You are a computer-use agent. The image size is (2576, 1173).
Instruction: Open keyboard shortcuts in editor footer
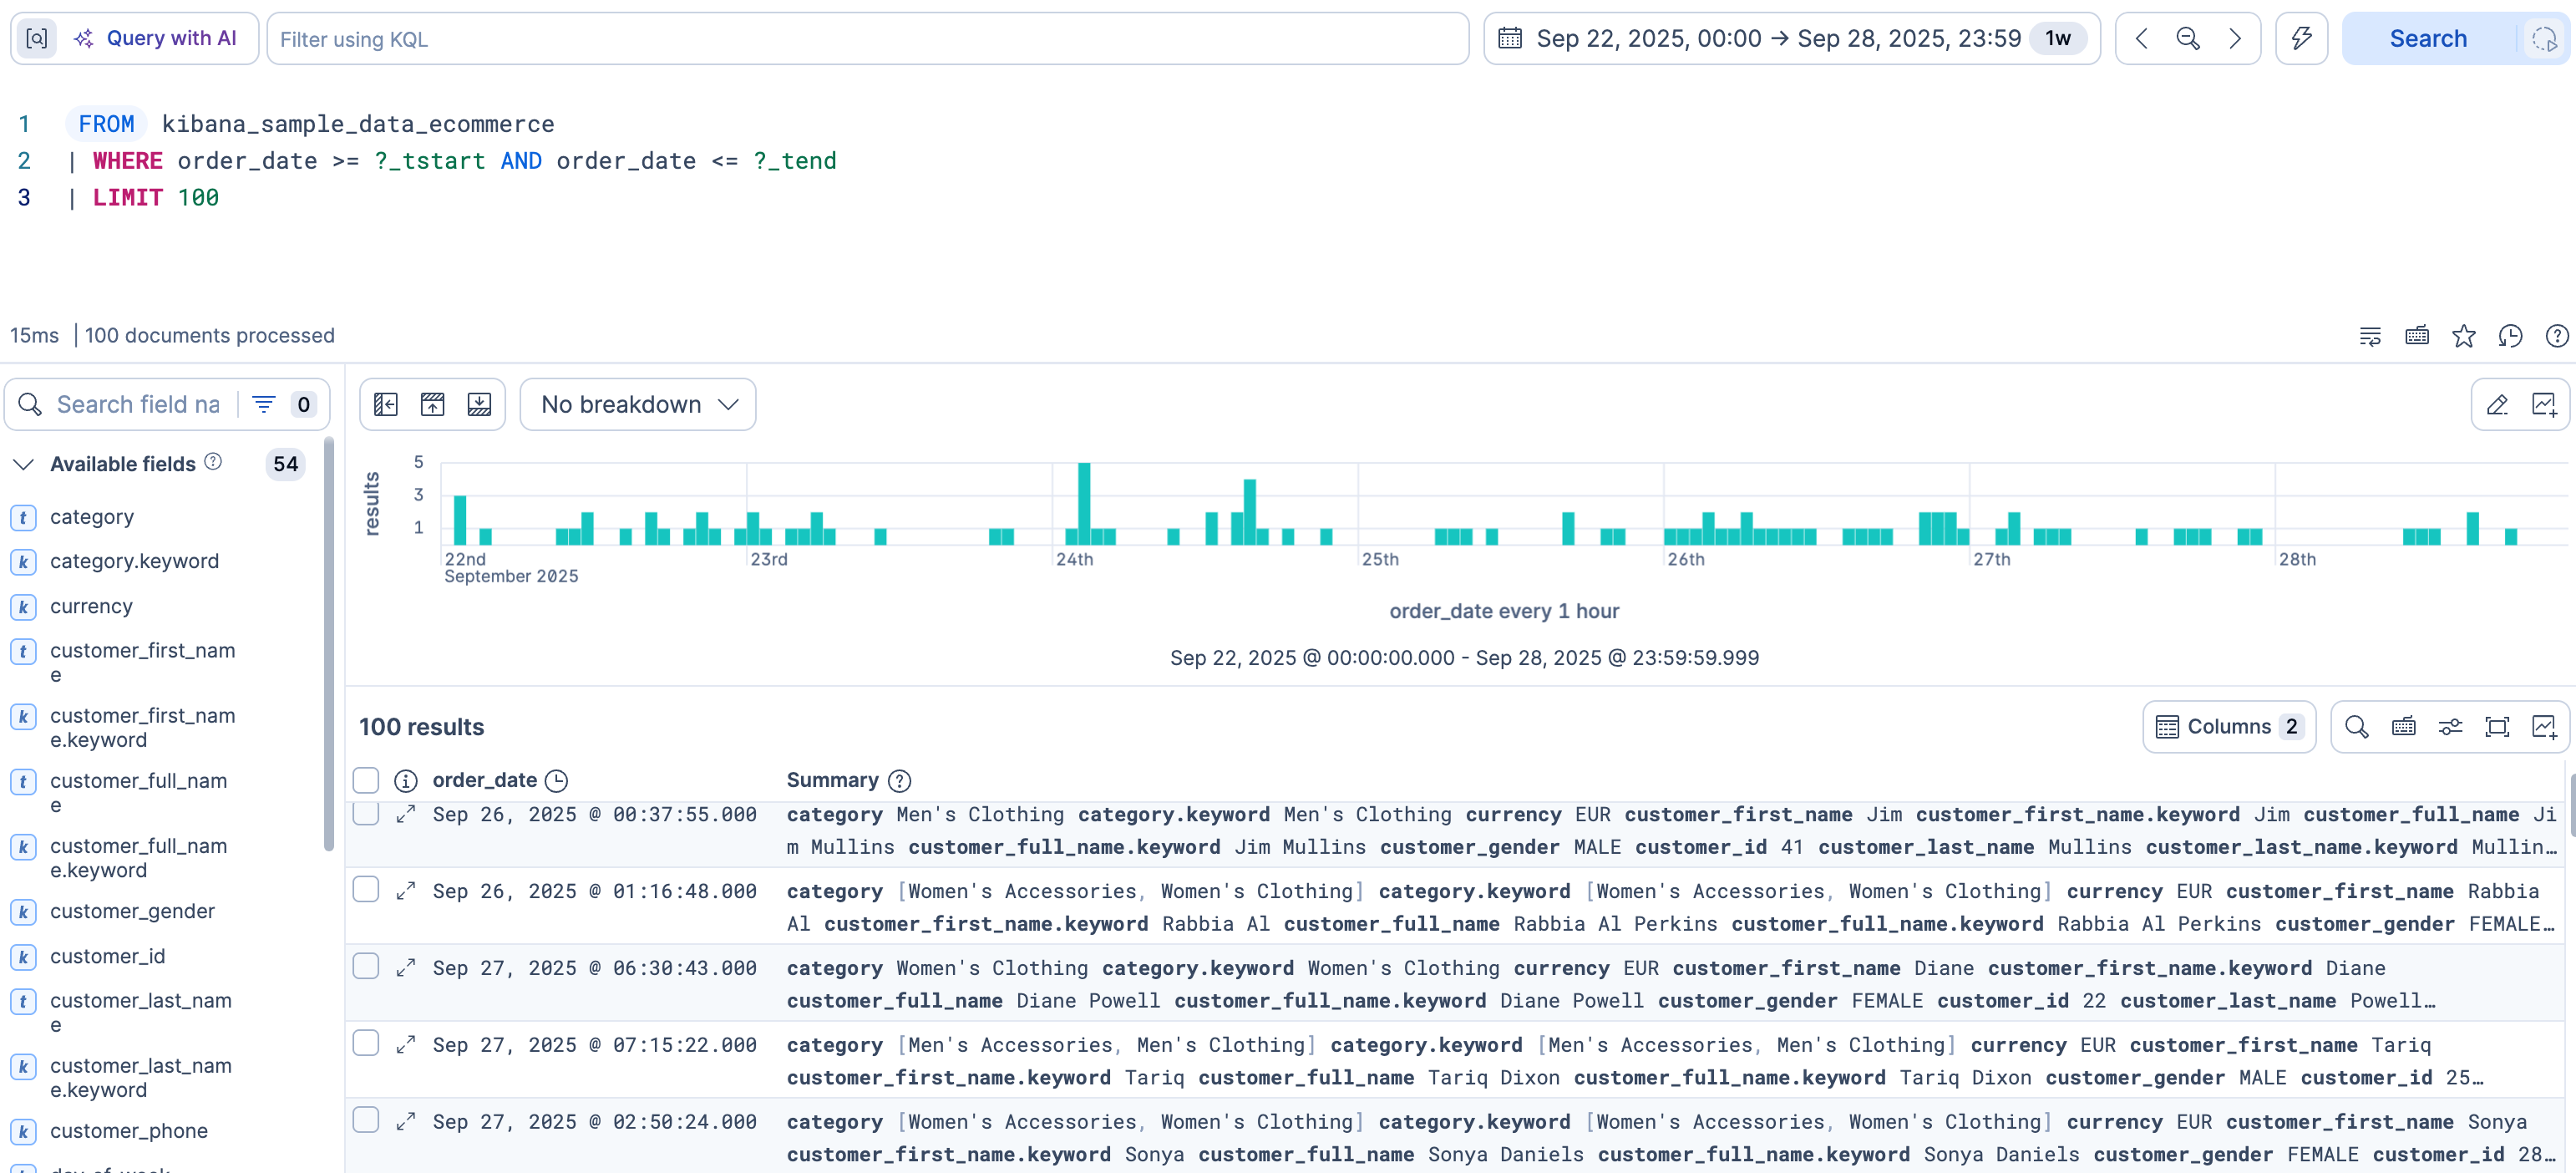[2417, 336]
